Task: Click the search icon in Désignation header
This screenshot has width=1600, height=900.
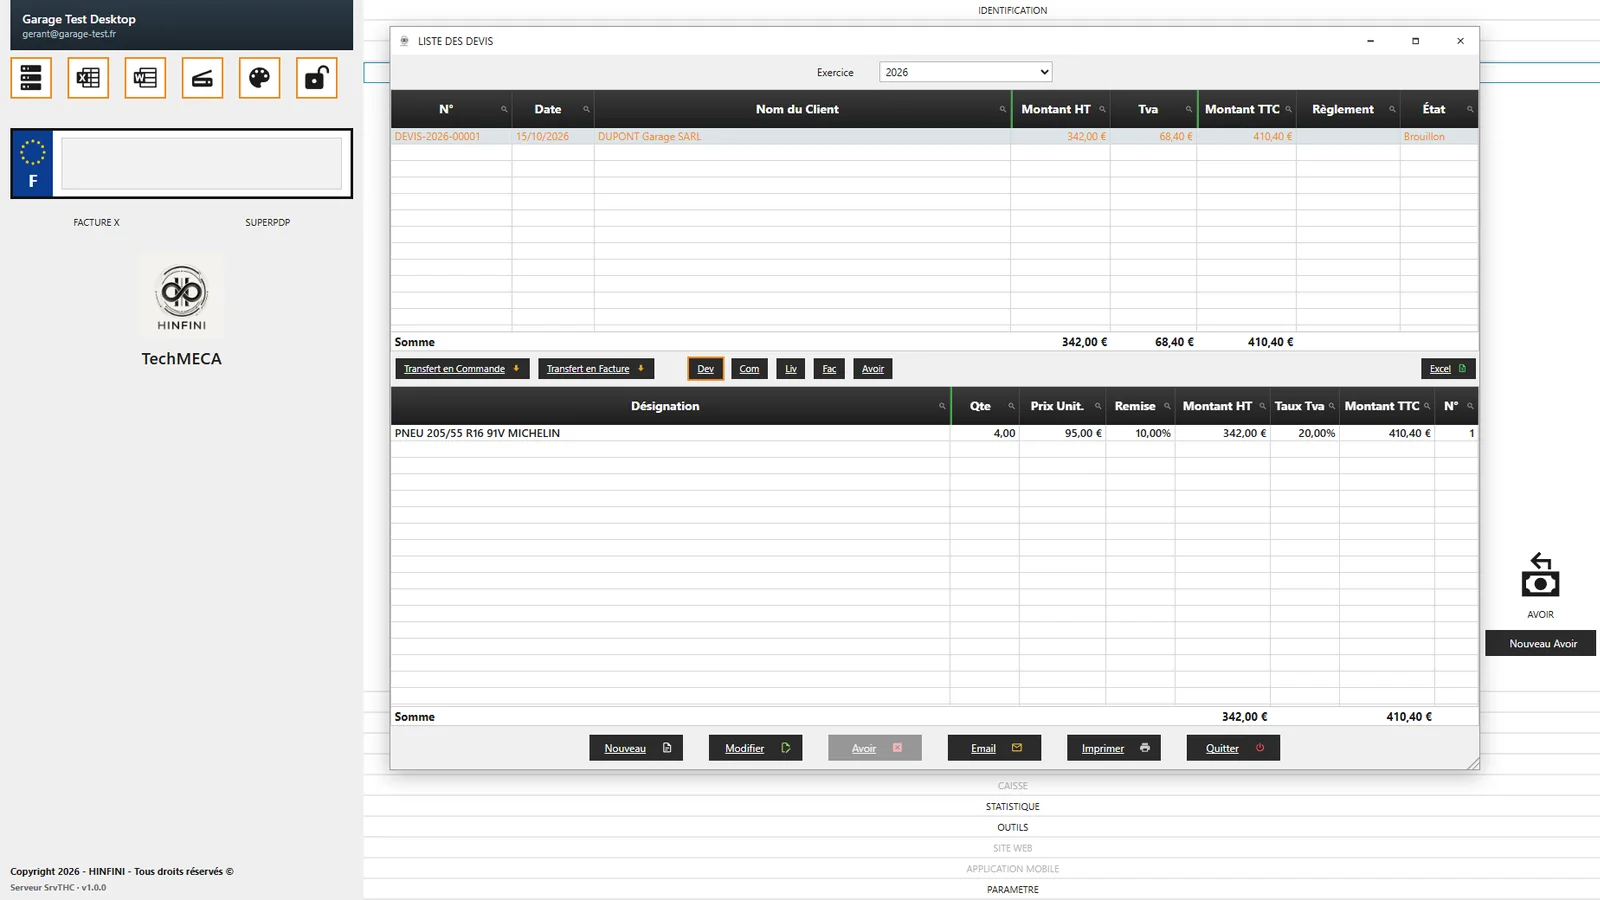Action: coord(941,407)
